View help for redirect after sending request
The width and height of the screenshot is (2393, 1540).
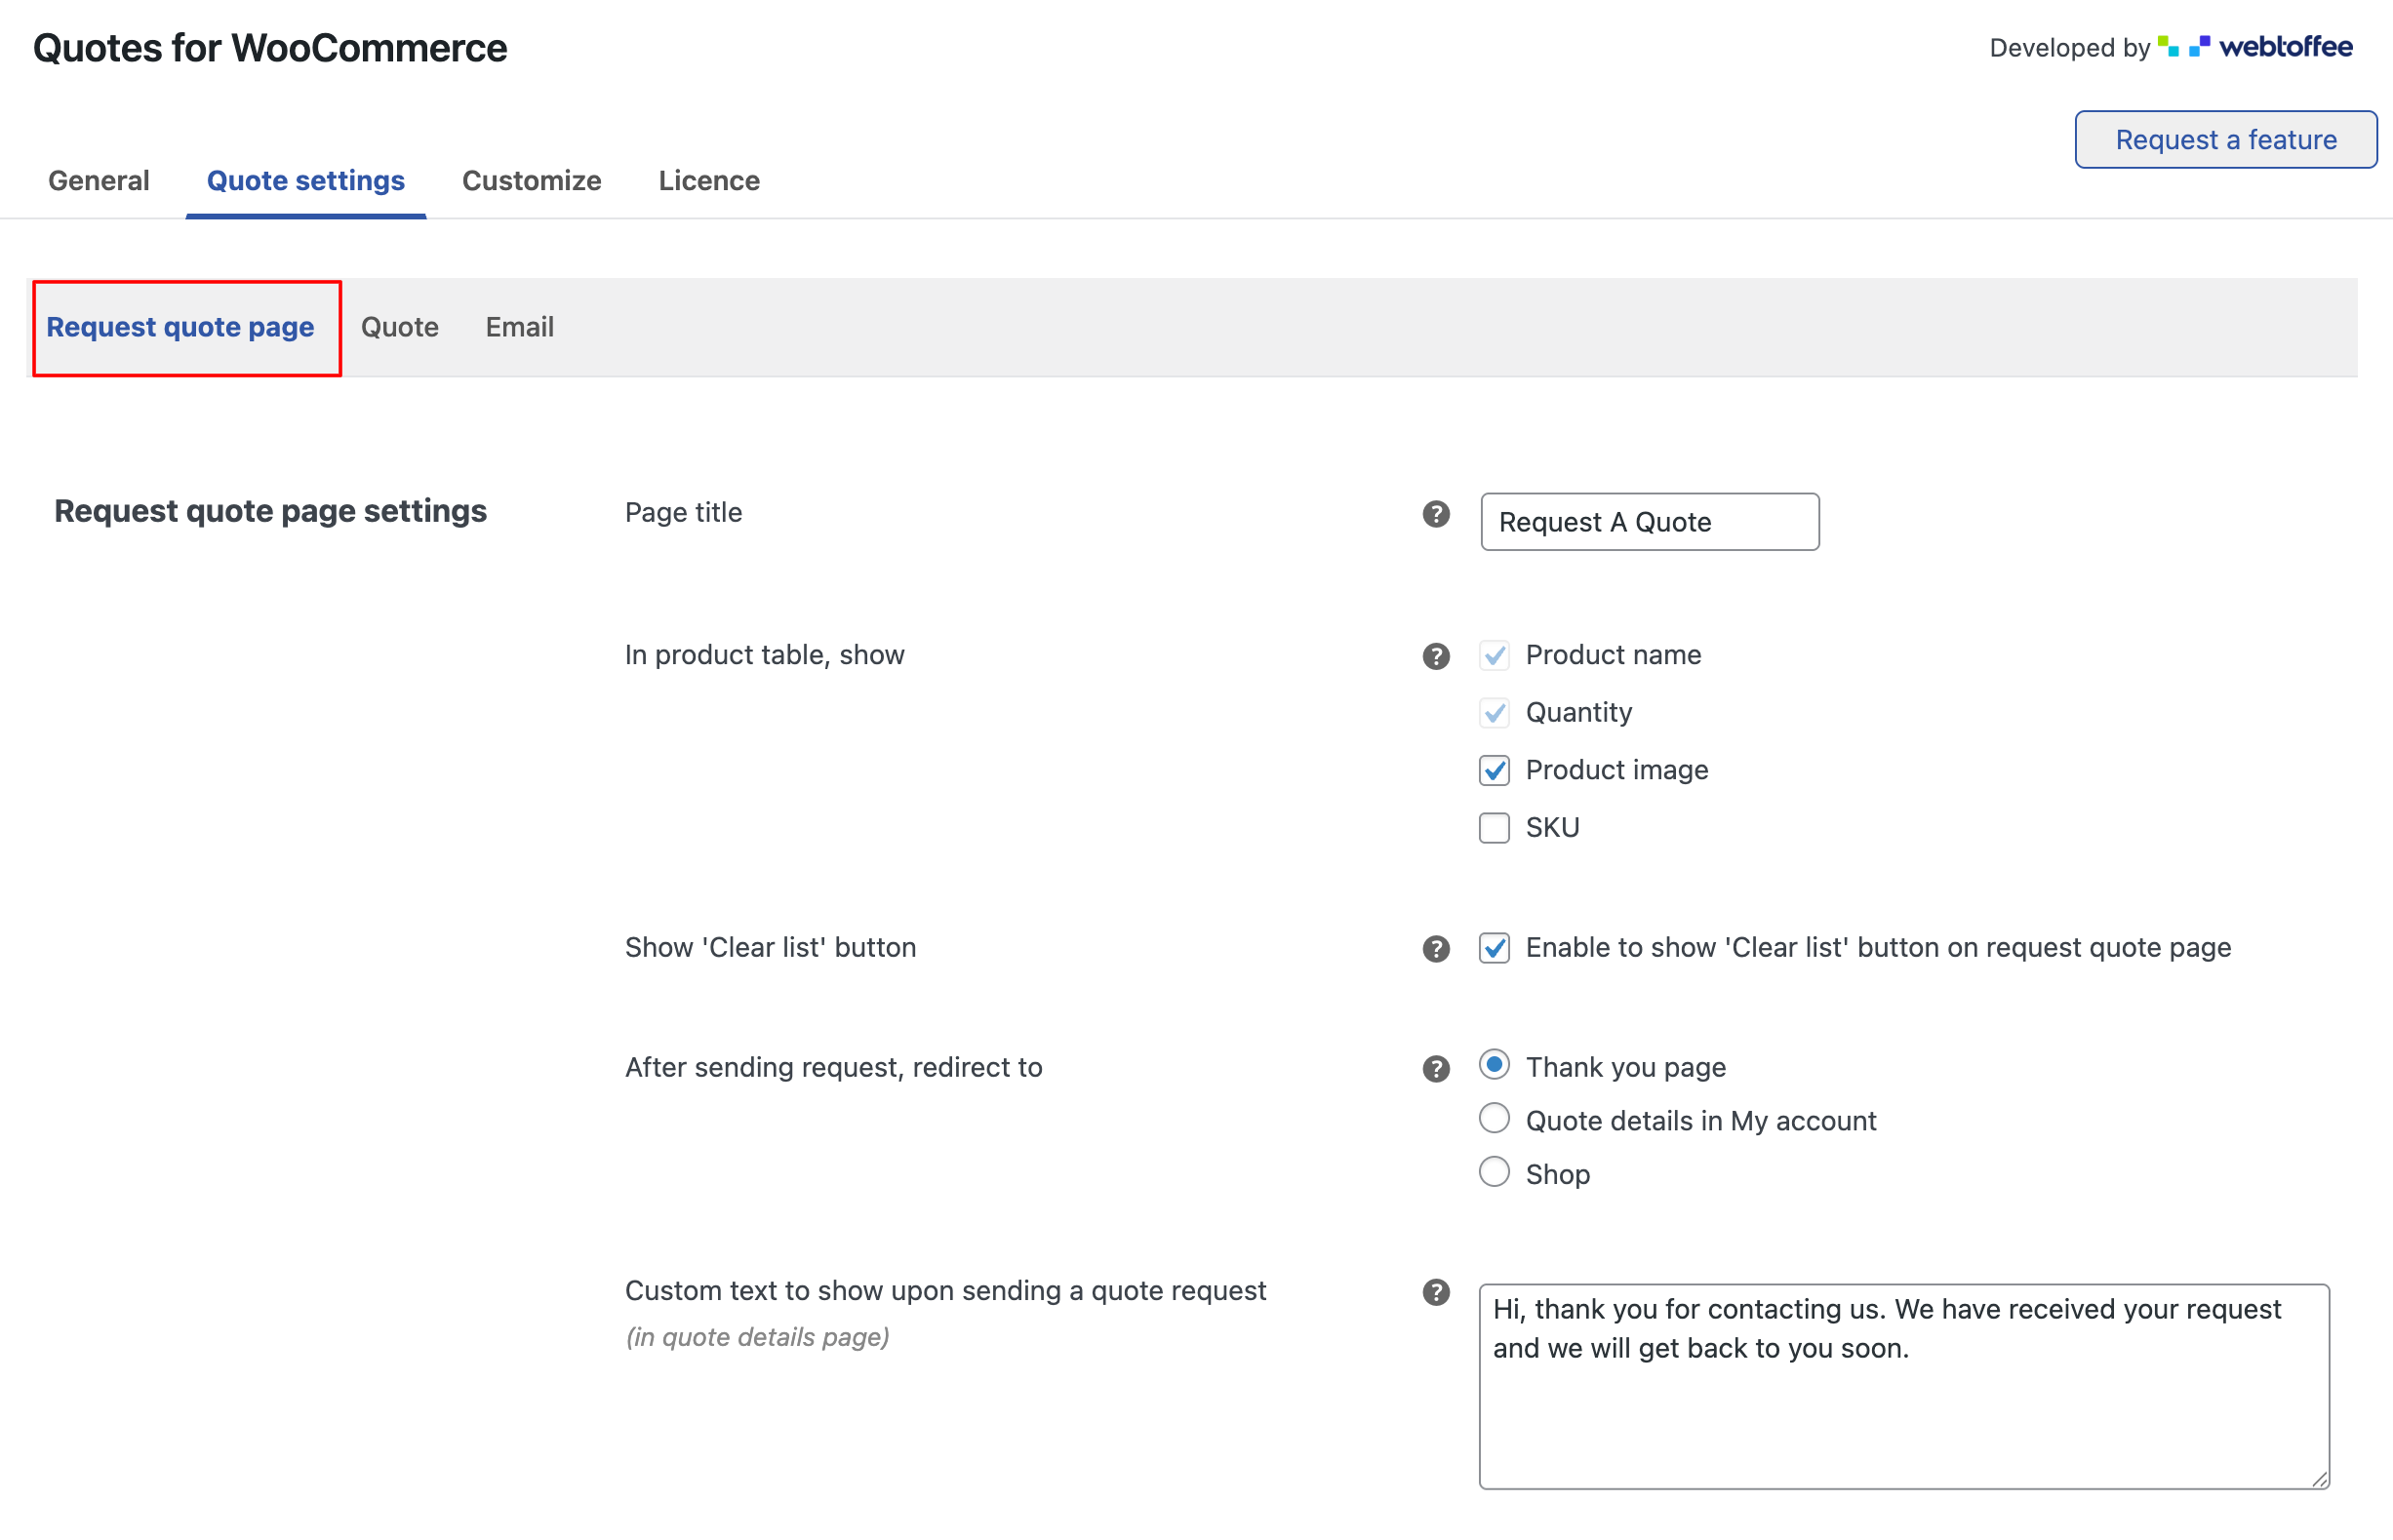1436,1068
